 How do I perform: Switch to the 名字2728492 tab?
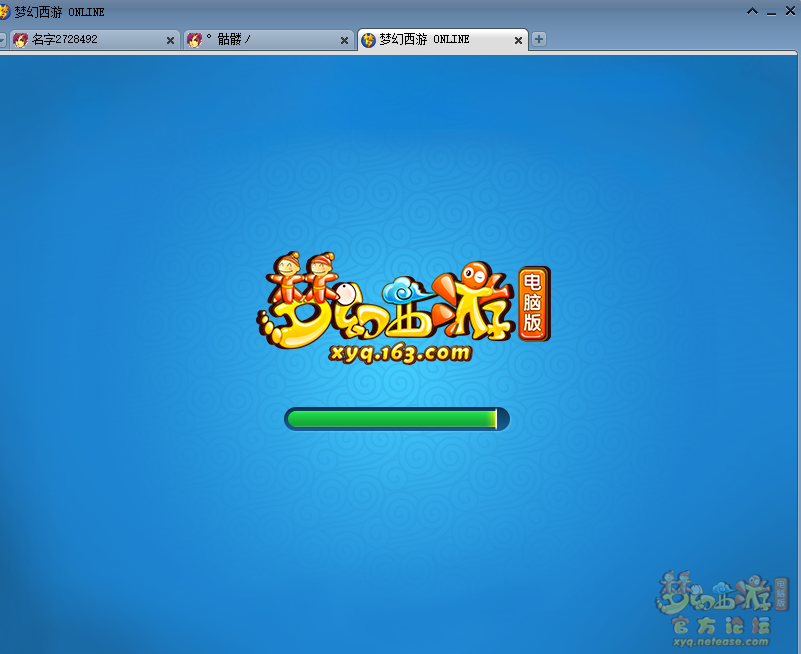point(95,40)
